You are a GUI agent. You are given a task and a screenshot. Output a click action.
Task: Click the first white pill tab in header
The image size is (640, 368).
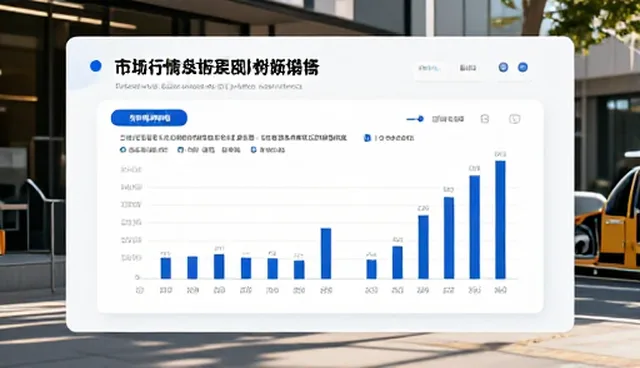point(429,68)
